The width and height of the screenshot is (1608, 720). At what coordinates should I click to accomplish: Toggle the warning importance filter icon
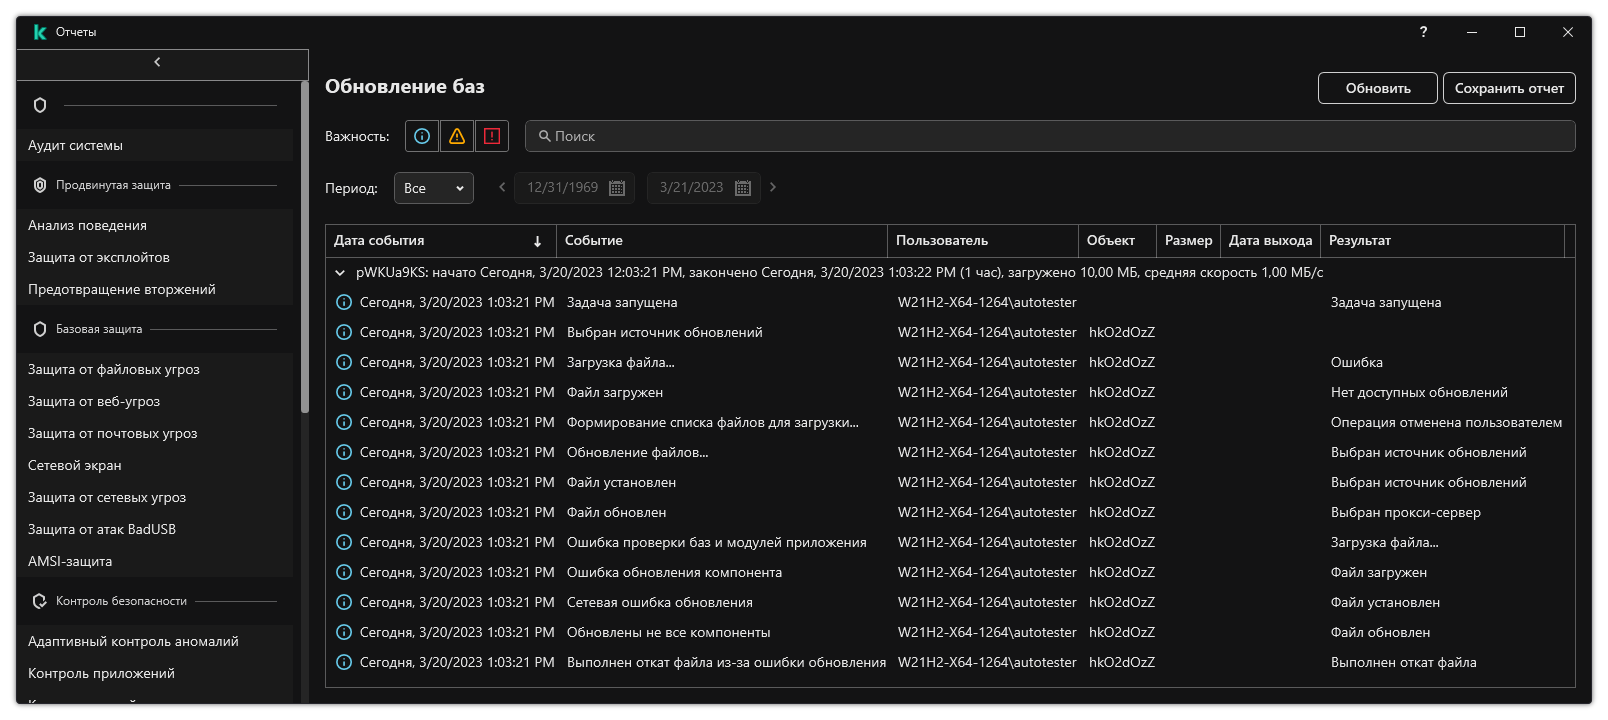[x=457, y=136]
